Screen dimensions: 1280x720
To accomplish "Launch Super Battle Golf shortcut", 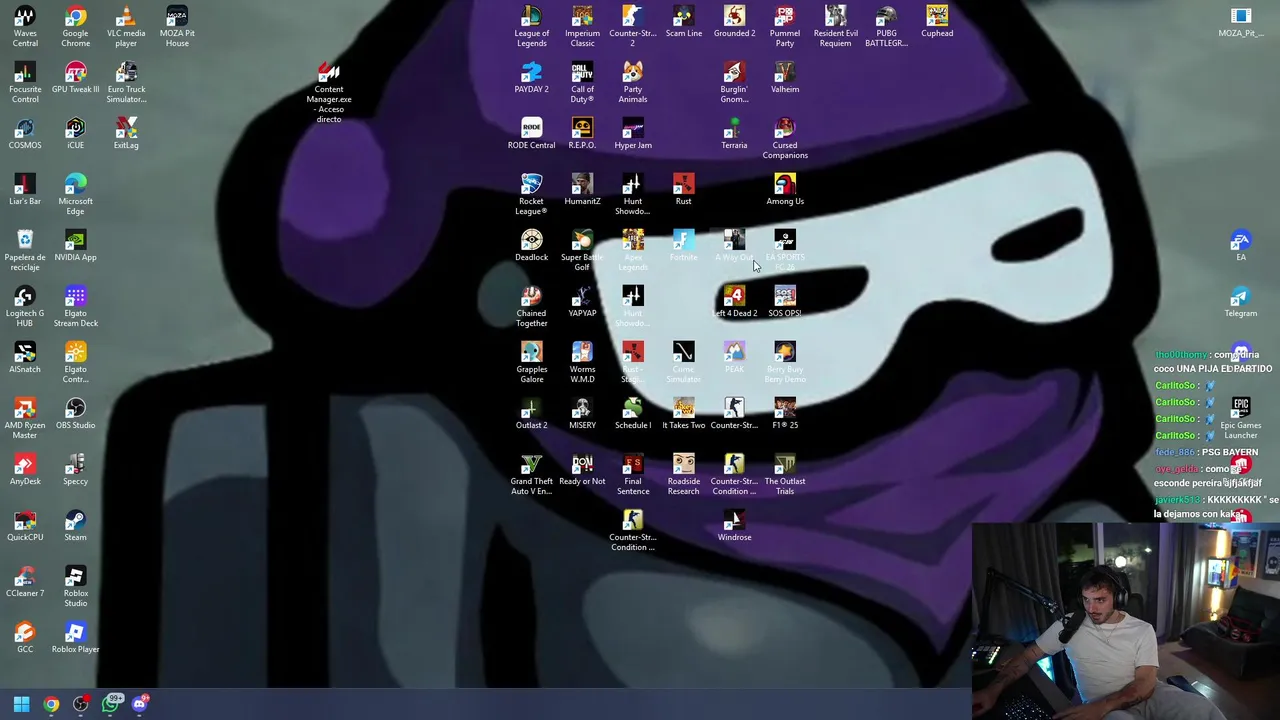I will click(582, 250).
